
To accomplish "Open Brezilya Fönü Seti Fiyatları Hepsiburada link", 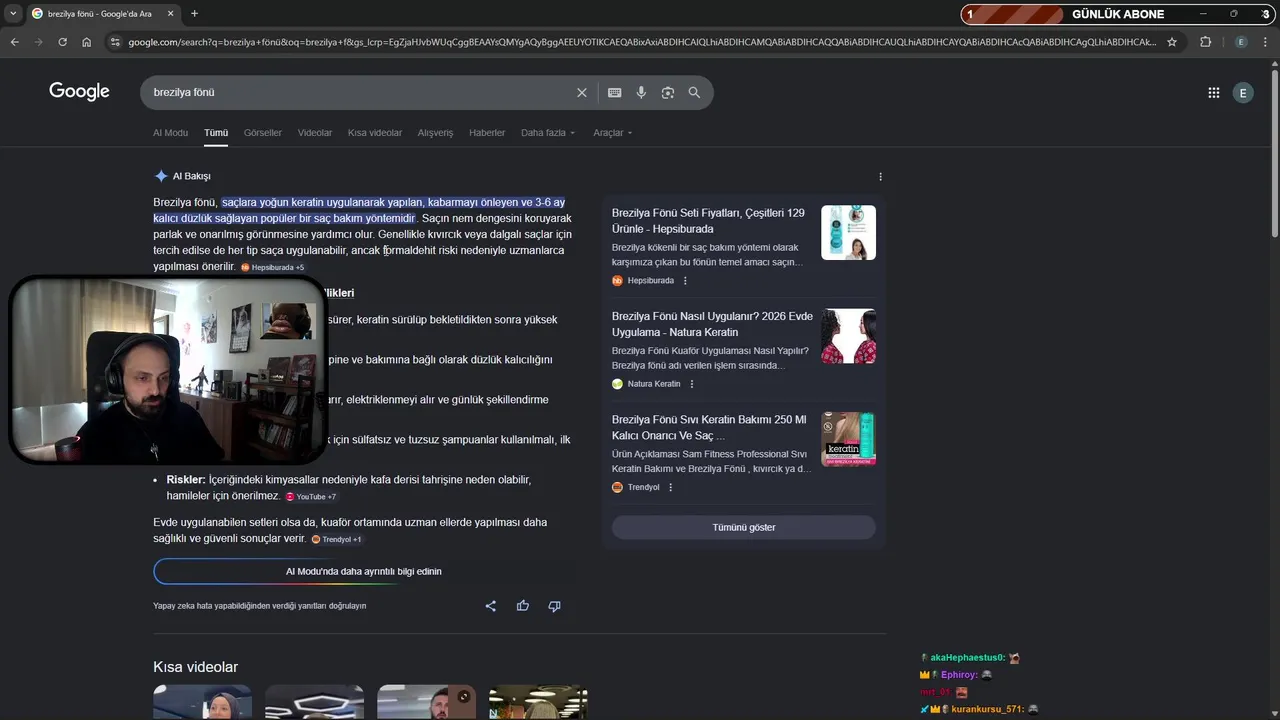I will [708, 221].
